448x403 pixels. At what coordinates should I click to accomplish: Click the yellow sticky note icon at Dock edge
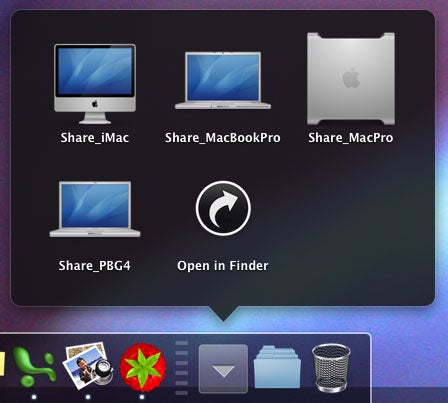pos(2,364)
